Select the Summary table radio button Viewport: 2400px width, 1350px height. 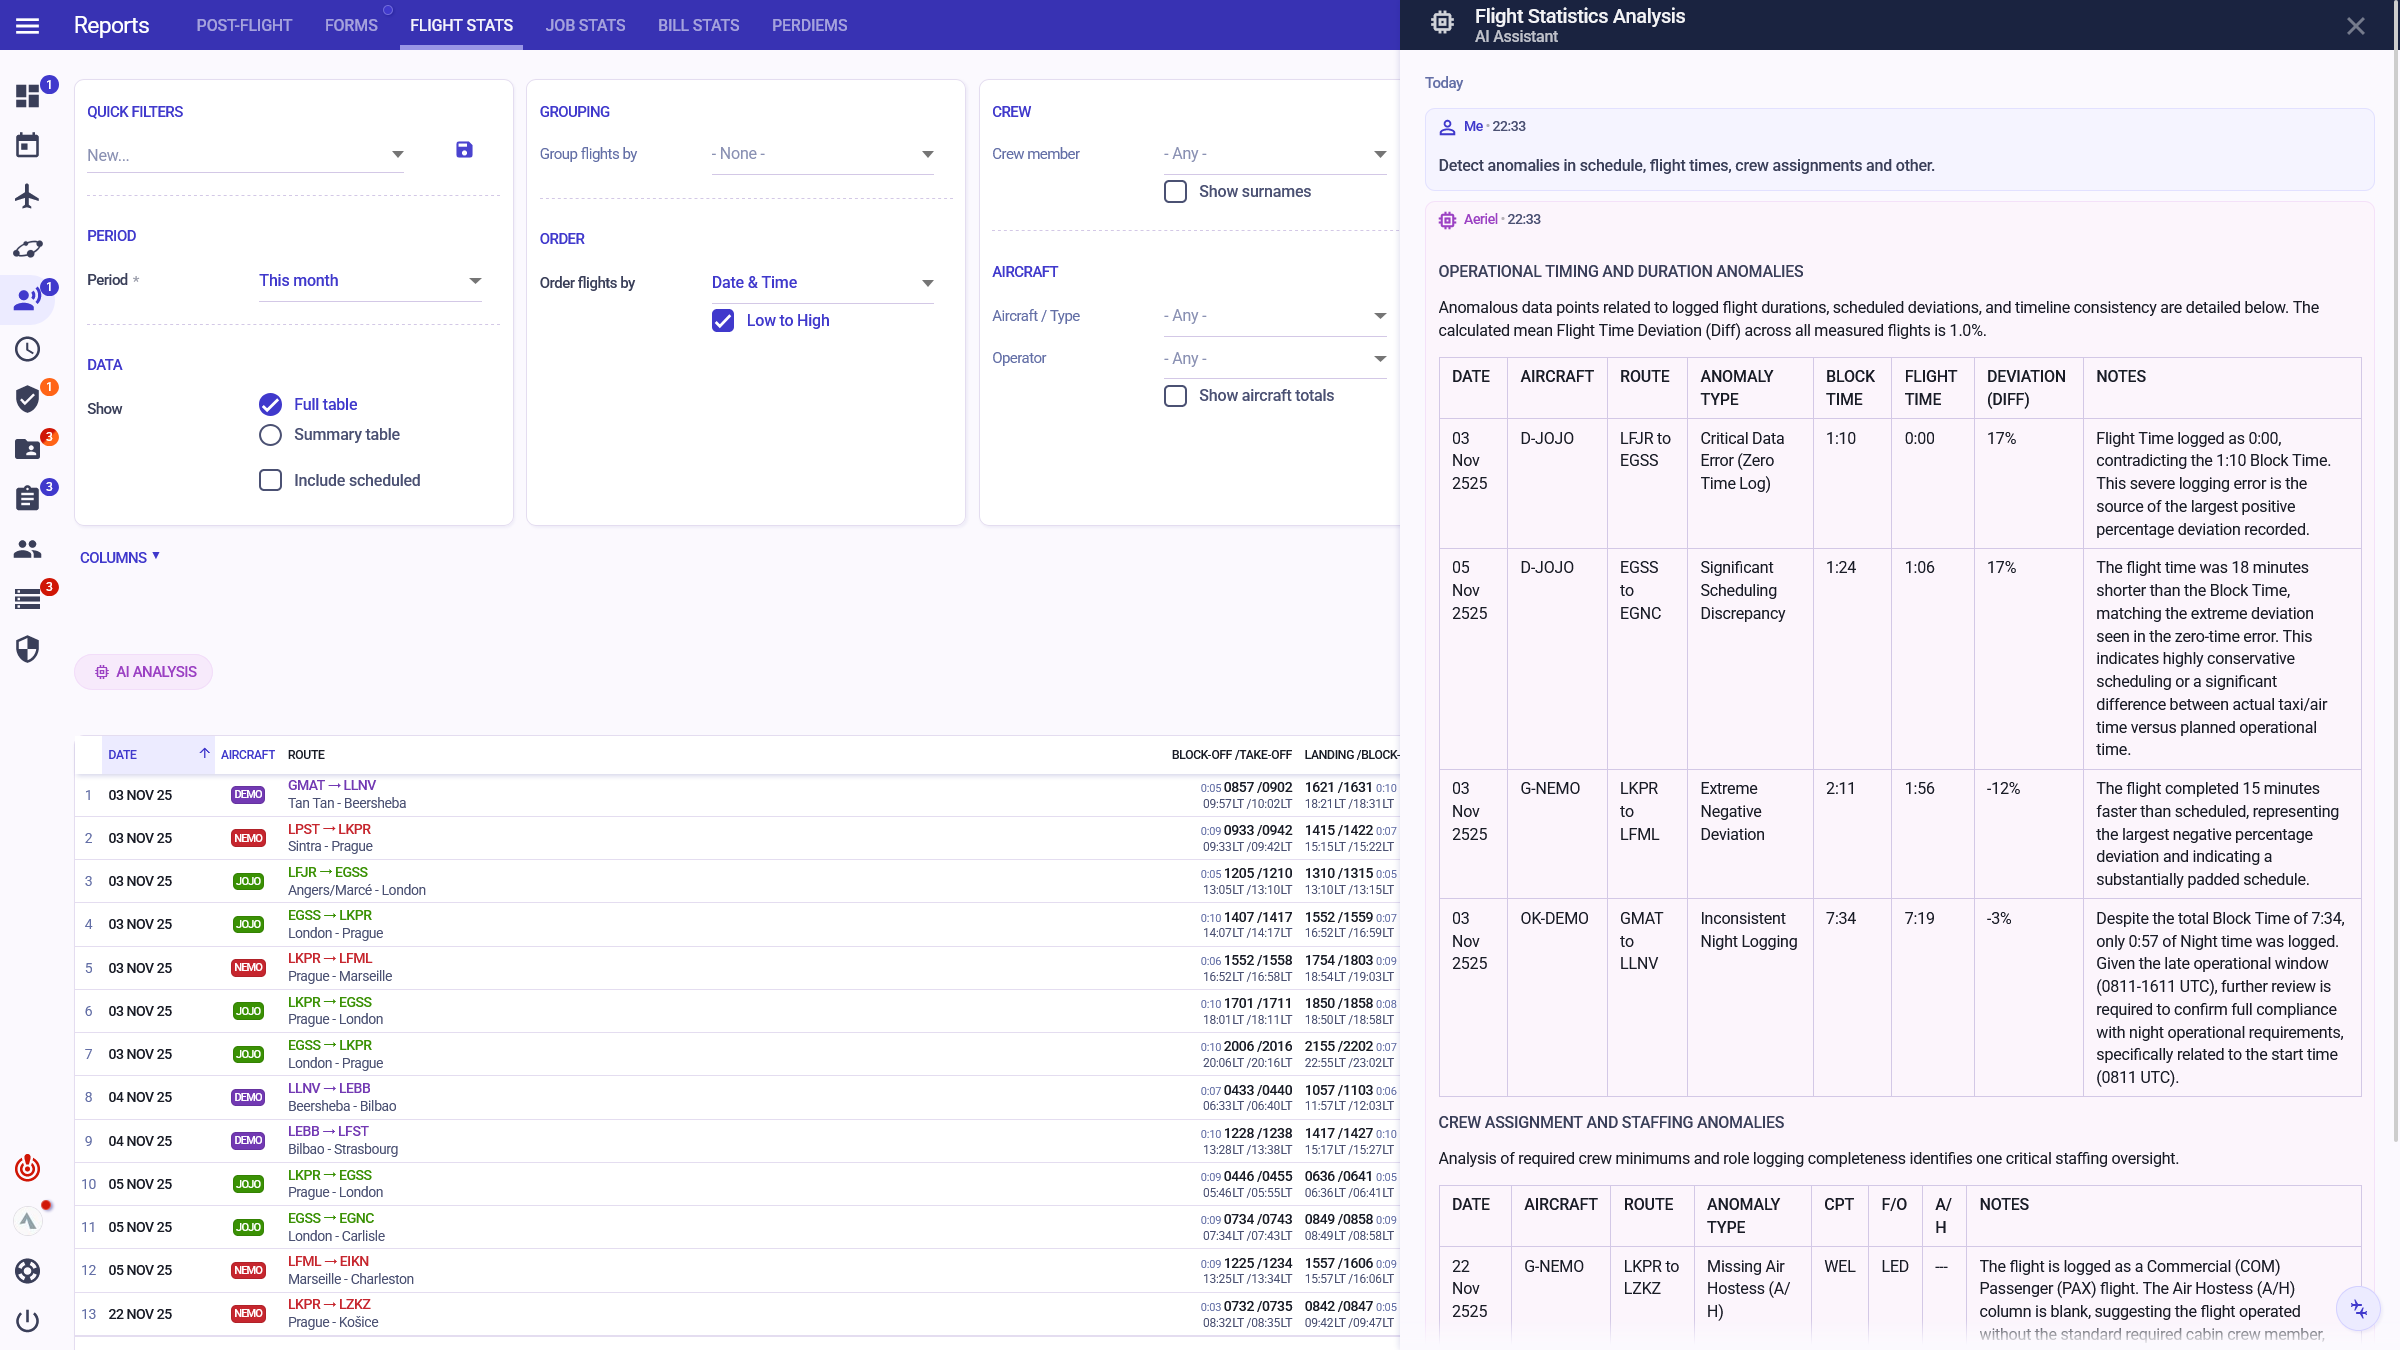(x=270, y=435)
